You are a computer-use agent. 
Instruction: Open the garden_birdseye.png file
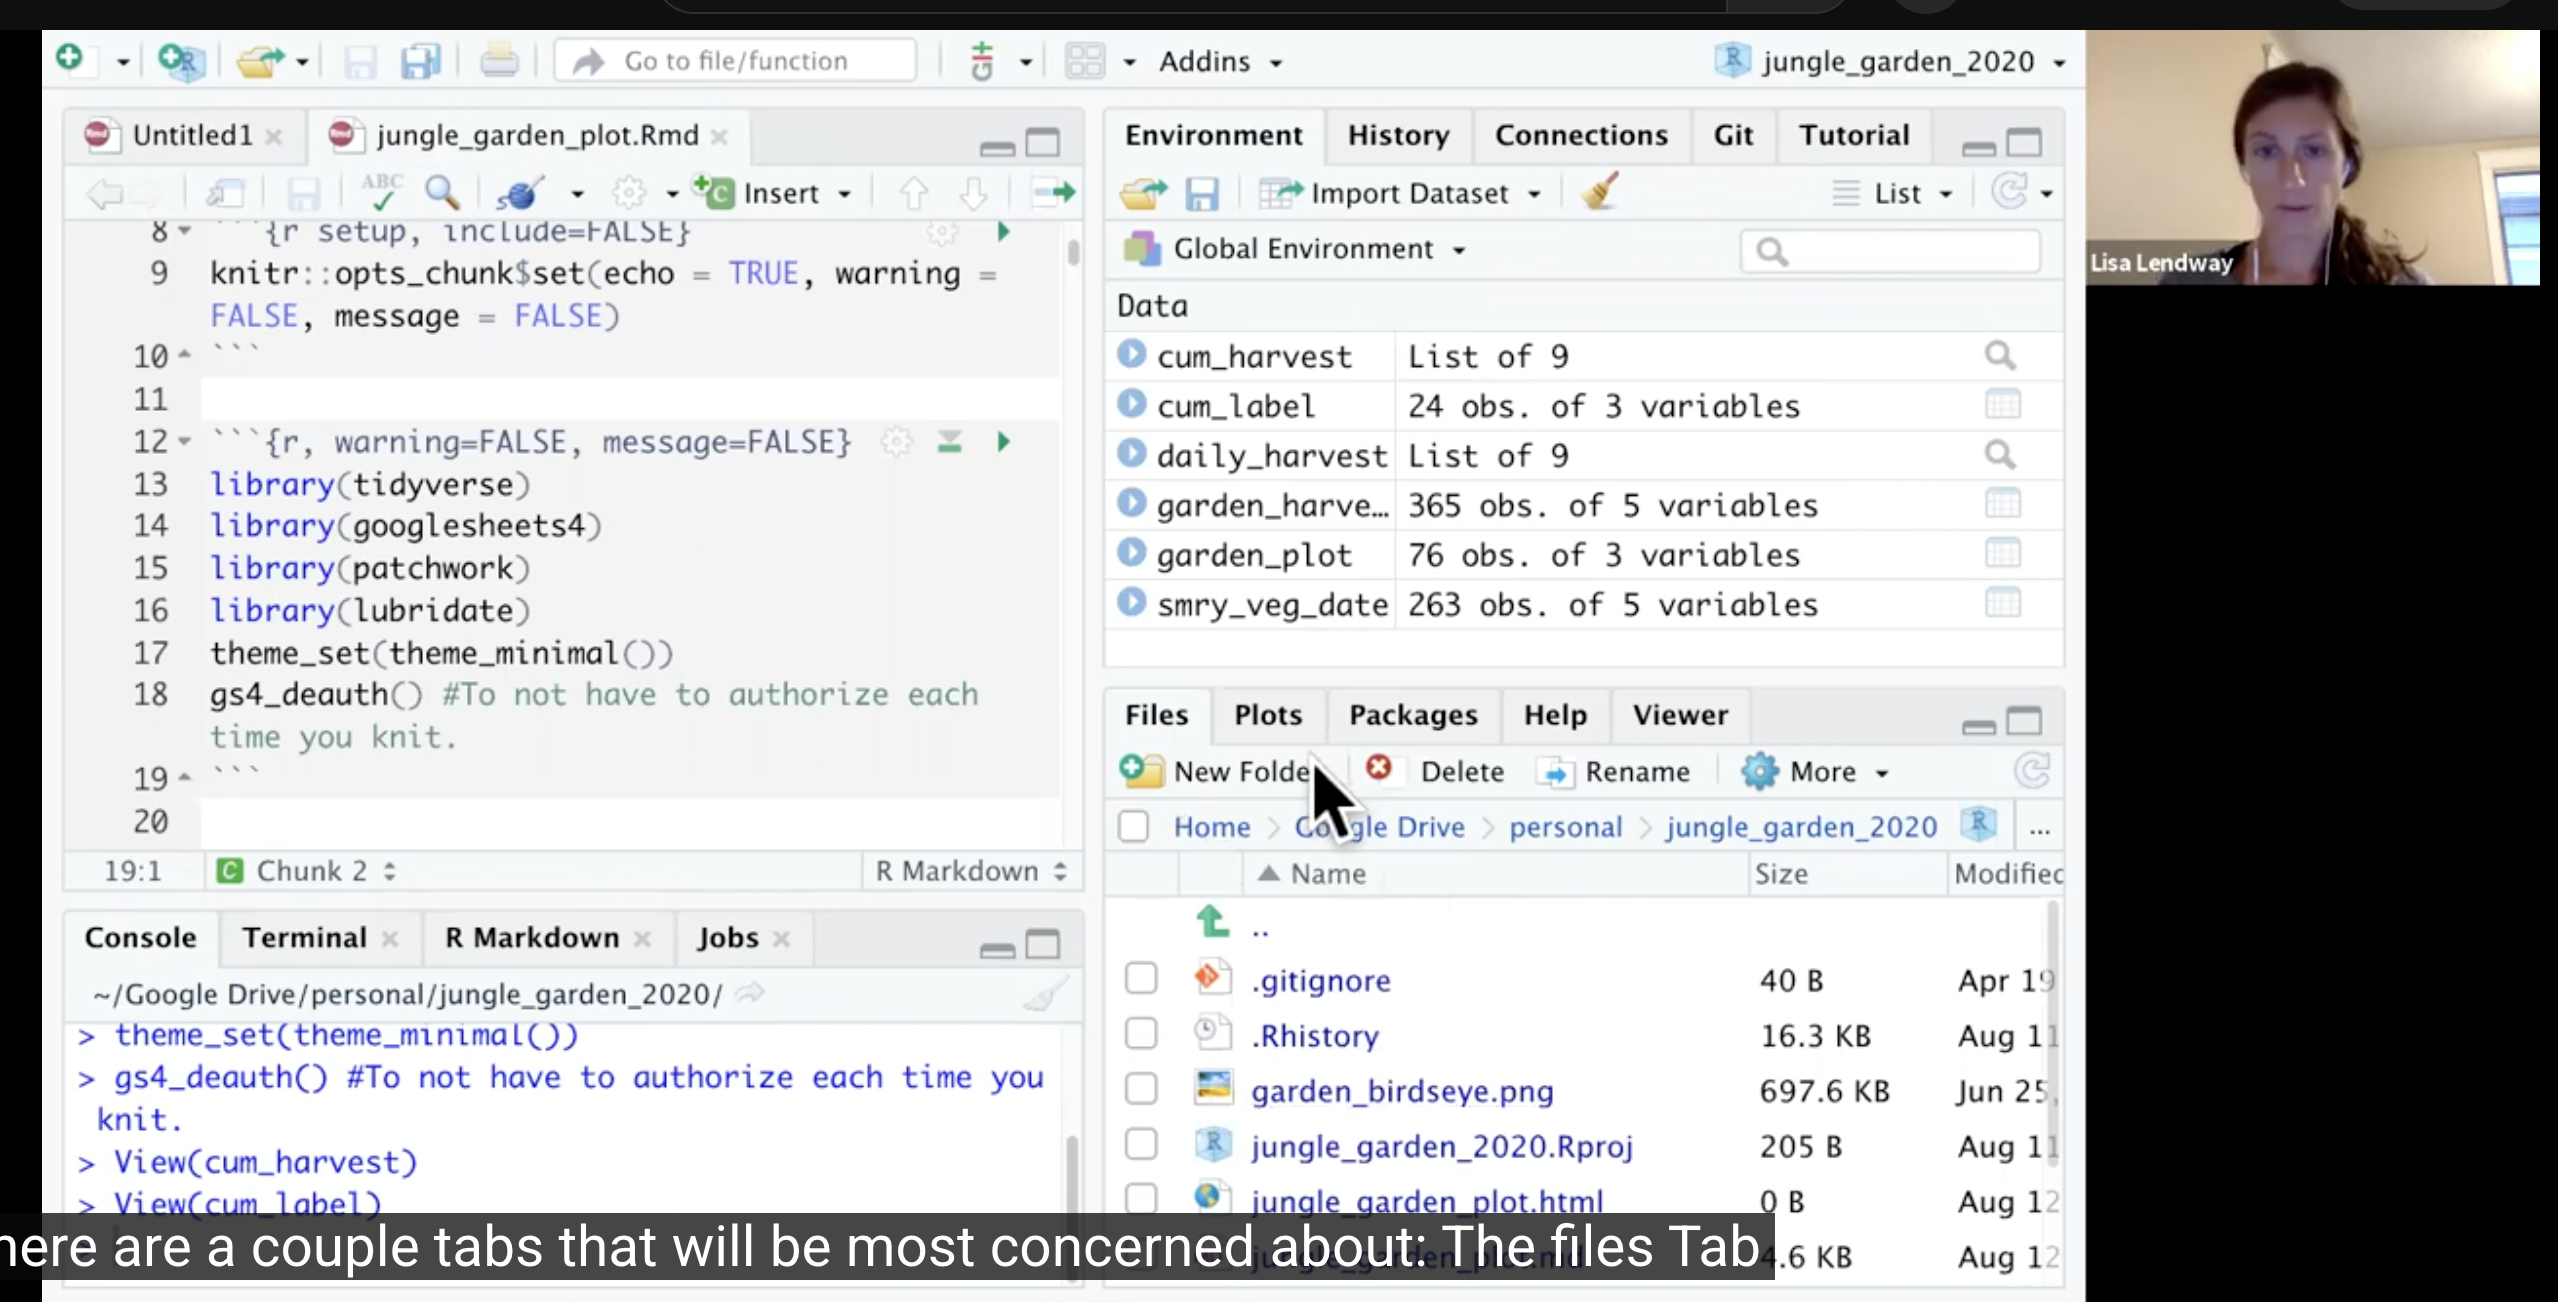pos(1402,1090)
